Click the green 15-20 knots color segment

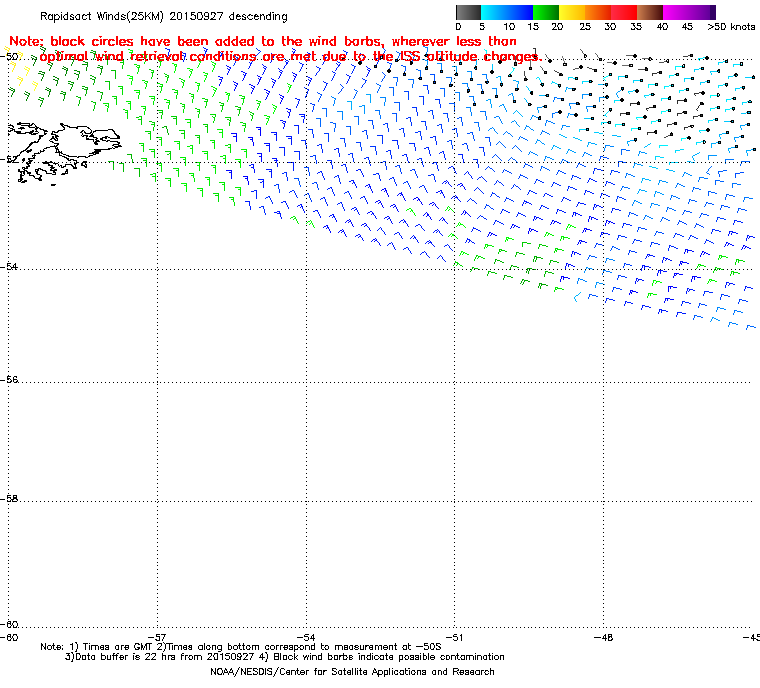pos(546,12)
